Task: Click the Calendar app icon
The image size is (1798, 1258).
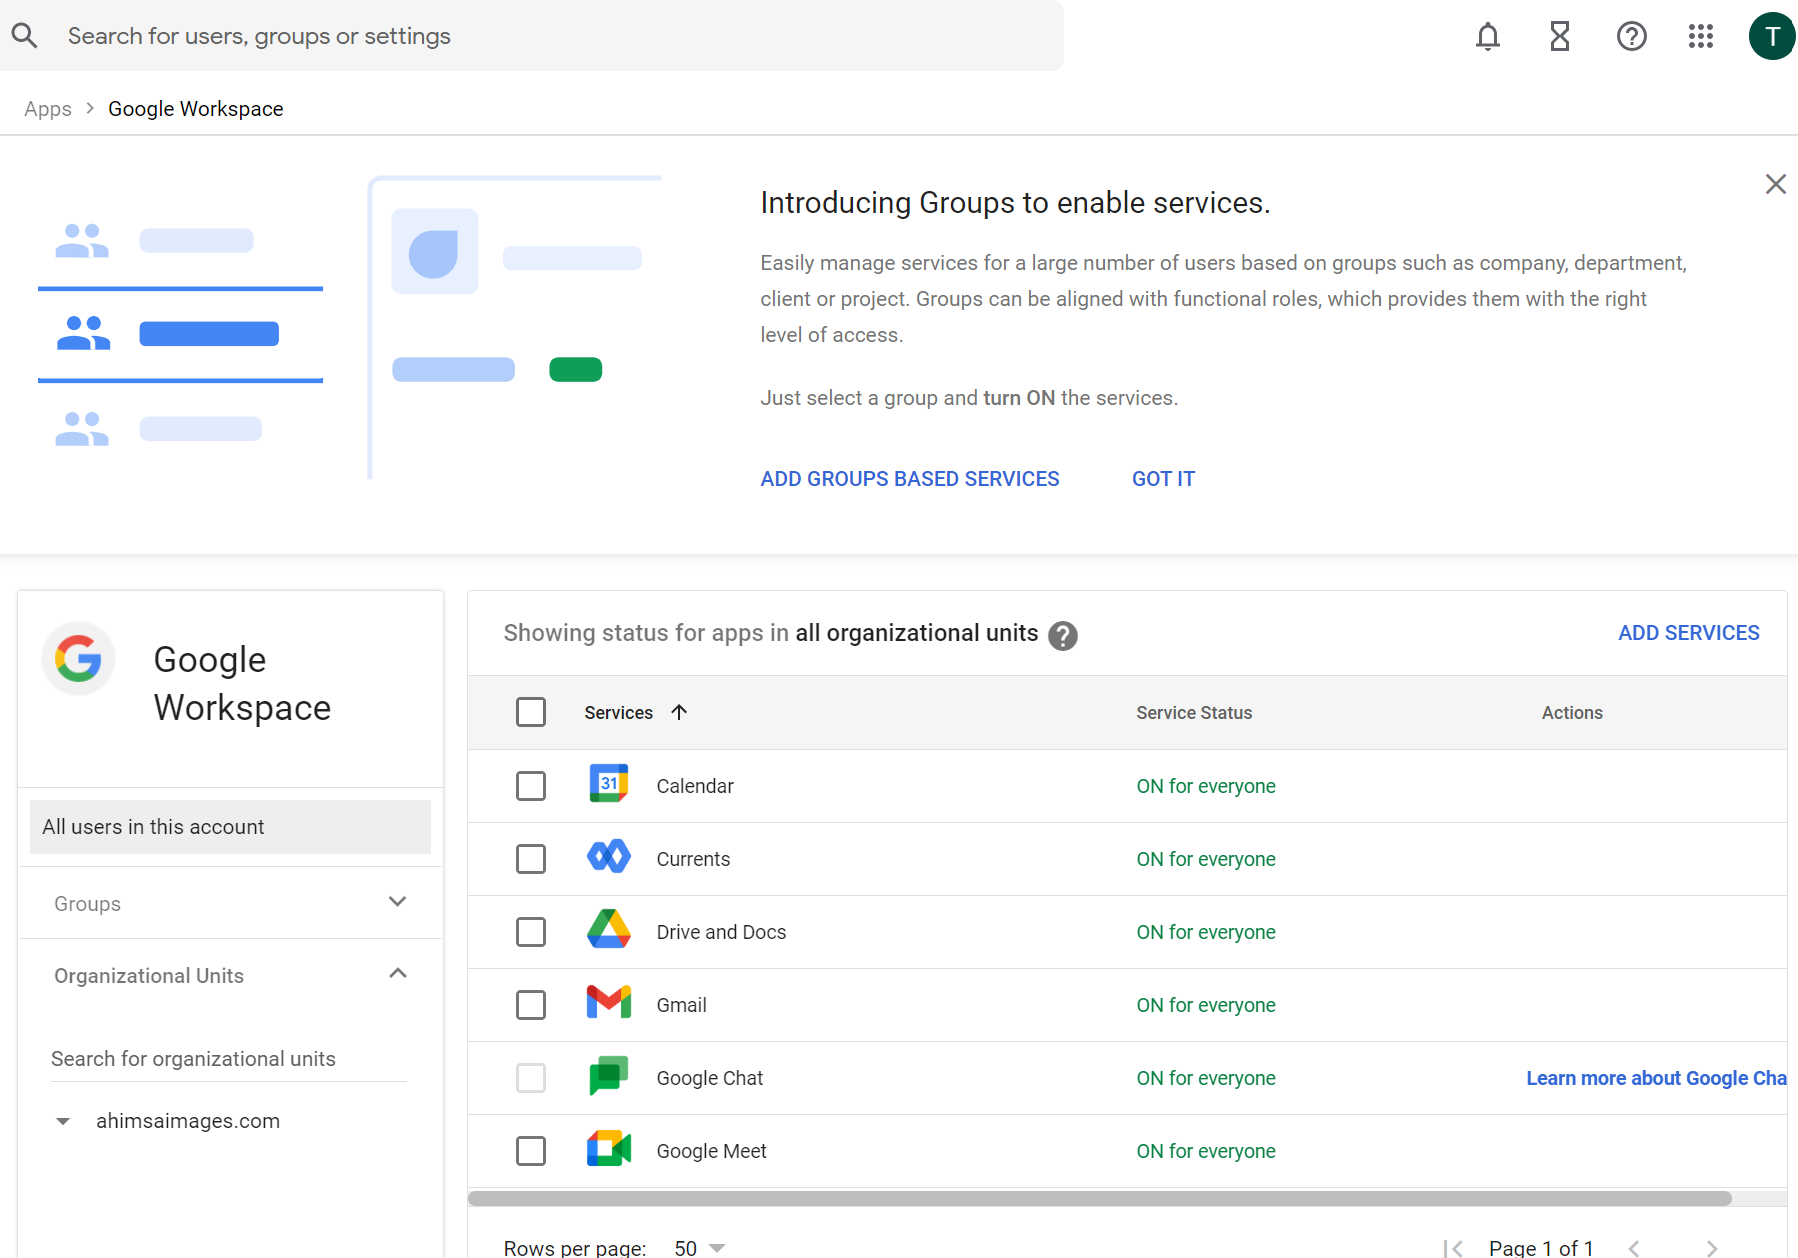Action: tap(609, 785)
